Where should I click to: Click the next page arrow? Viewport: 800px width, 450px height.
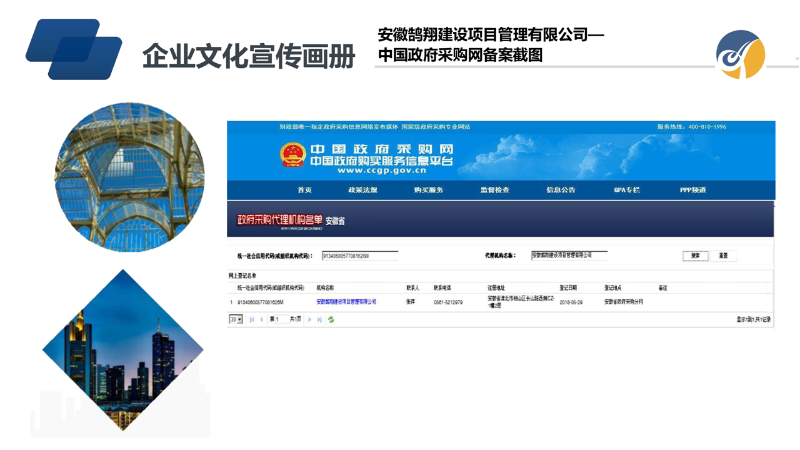[309, 319]
